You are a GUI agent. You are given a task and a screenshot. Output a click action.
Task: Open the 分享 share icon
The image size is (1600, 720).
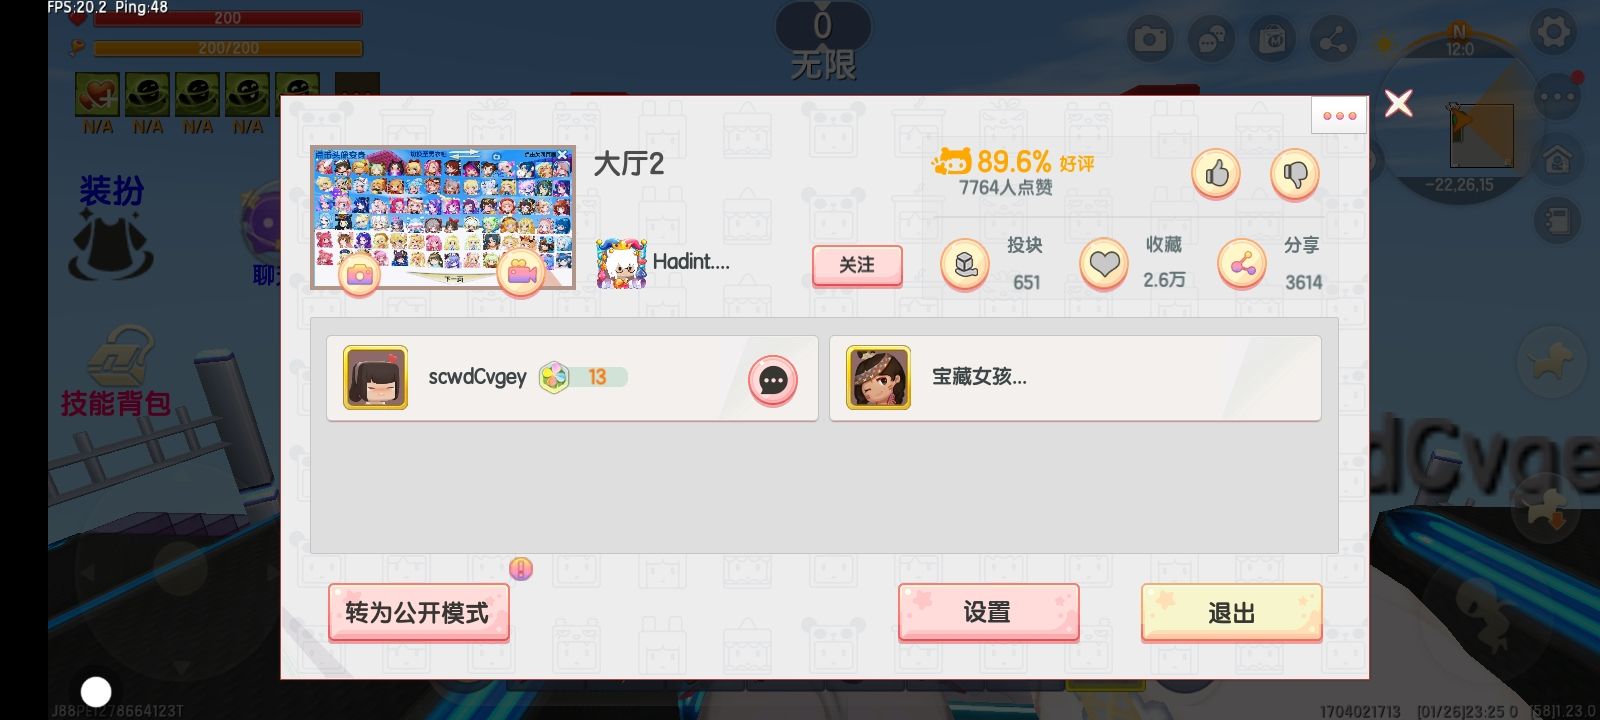[x=1242, y=265]
